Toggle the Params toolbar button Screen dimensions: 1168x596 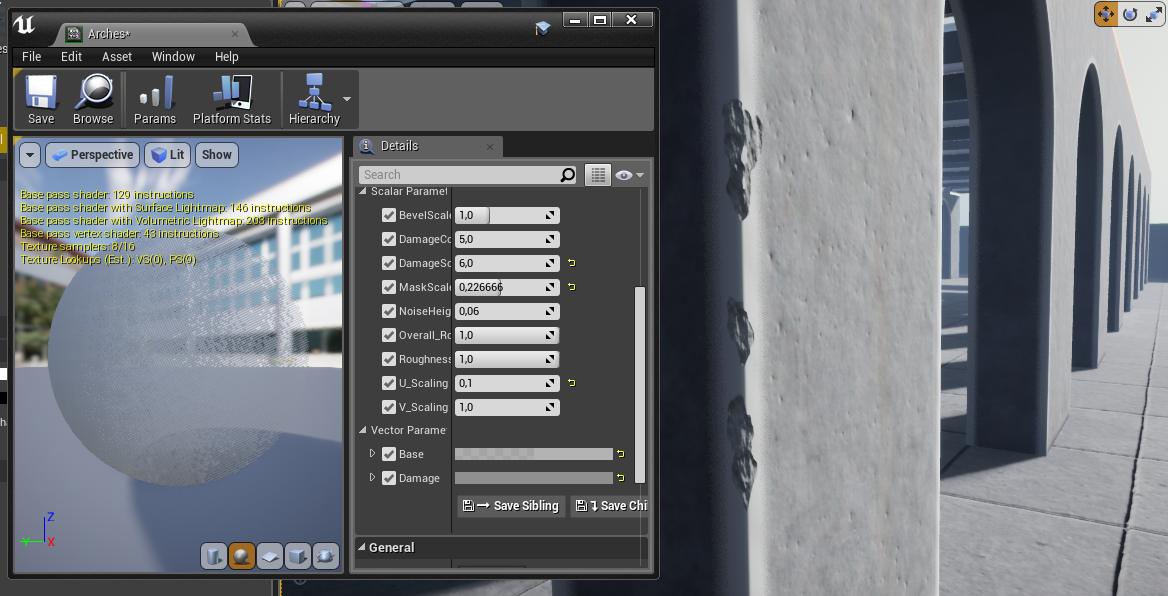pos(155,99)
